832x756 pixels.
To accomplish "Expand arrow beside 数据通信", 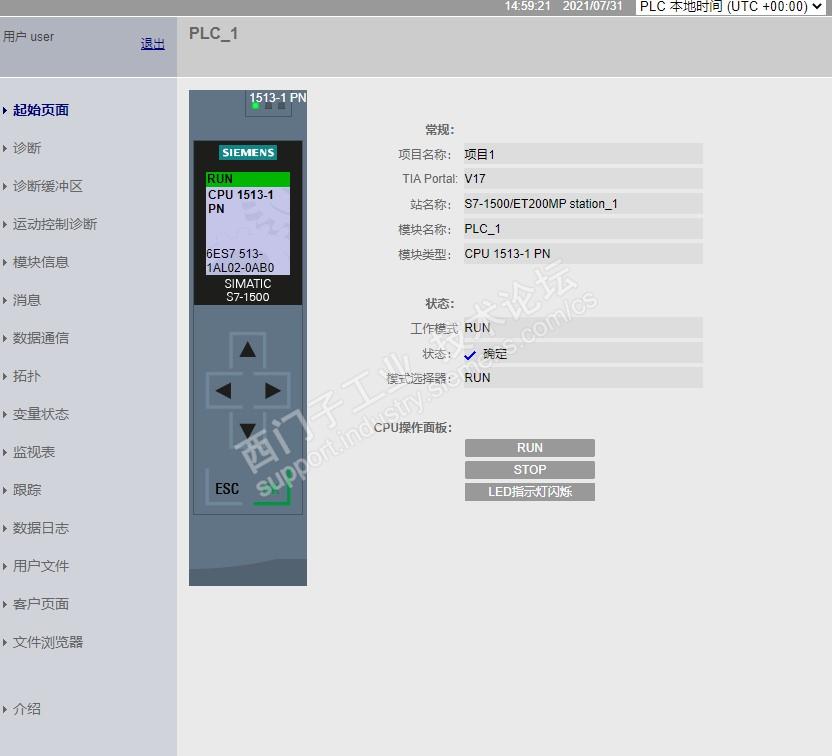I will (x=5, y=338).
